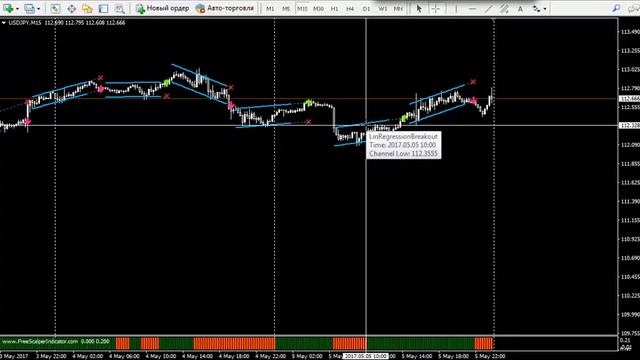Click the Arrows objects icon
The height and width of the screenshot is (360, 640).
[536, 9]
